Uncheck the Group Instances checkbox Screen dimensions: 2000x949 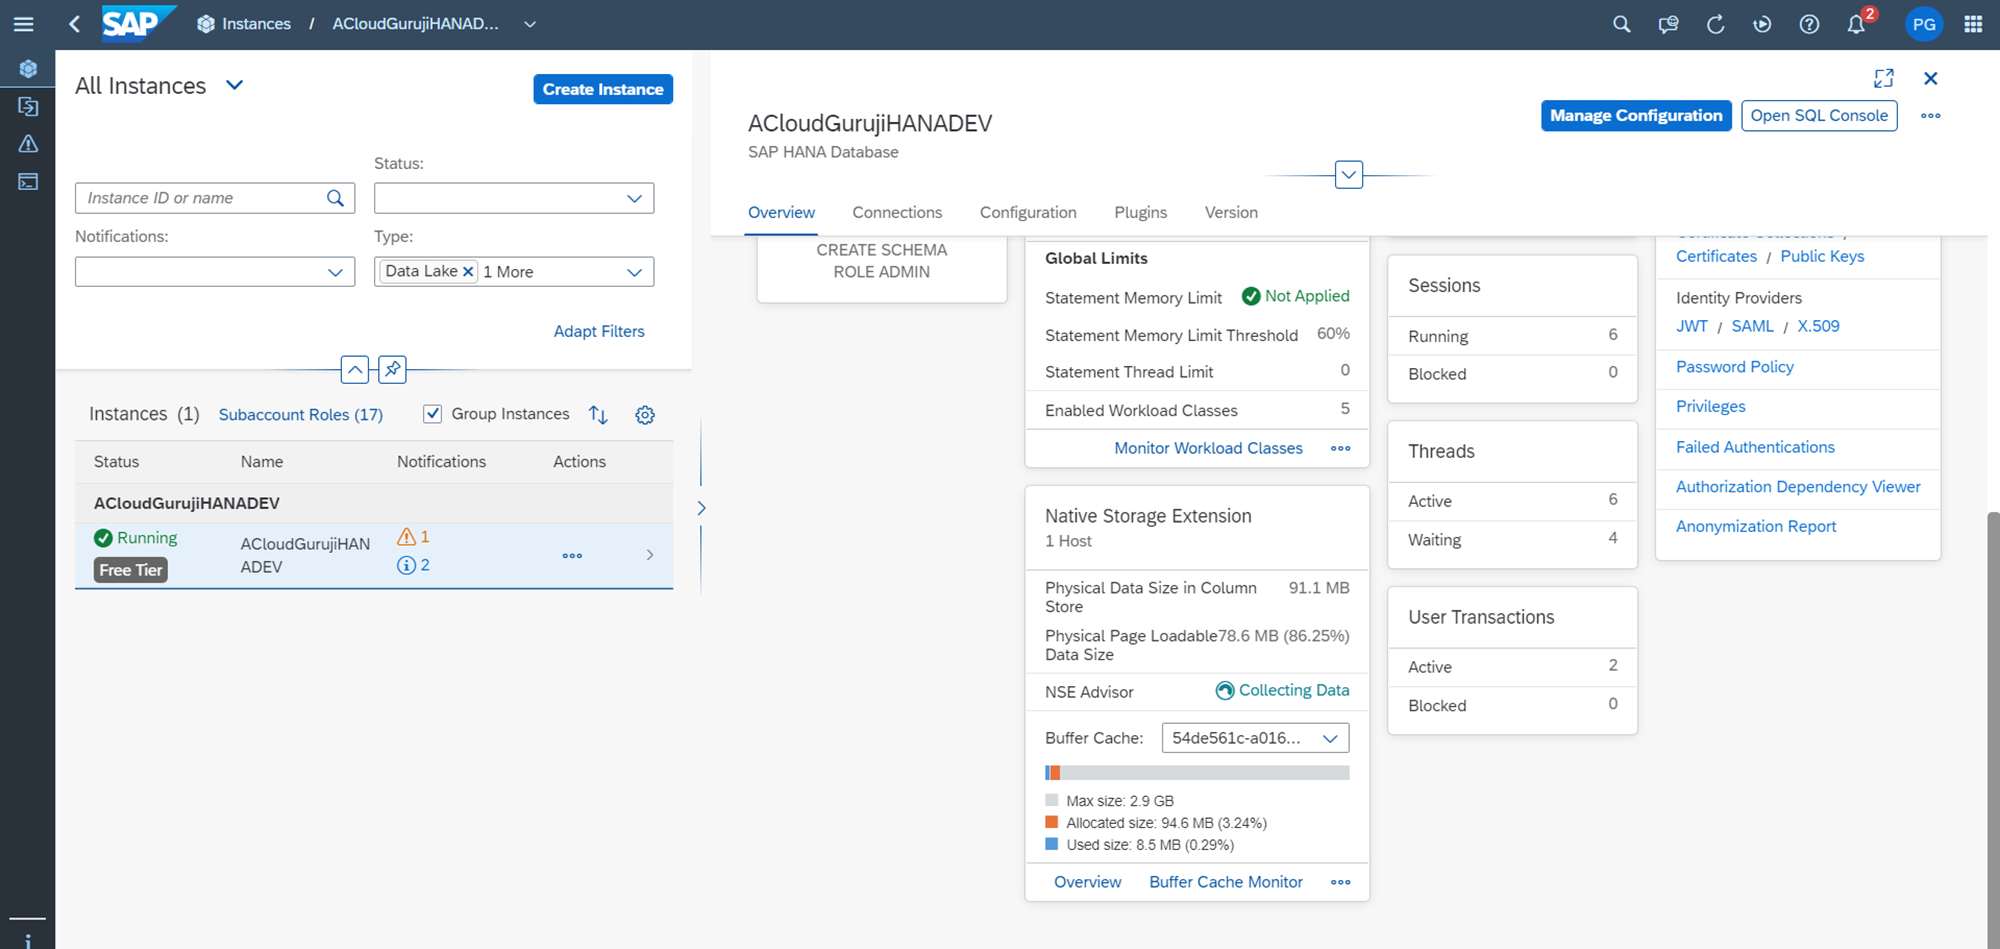pyautogui.click(x=433, y=414)
